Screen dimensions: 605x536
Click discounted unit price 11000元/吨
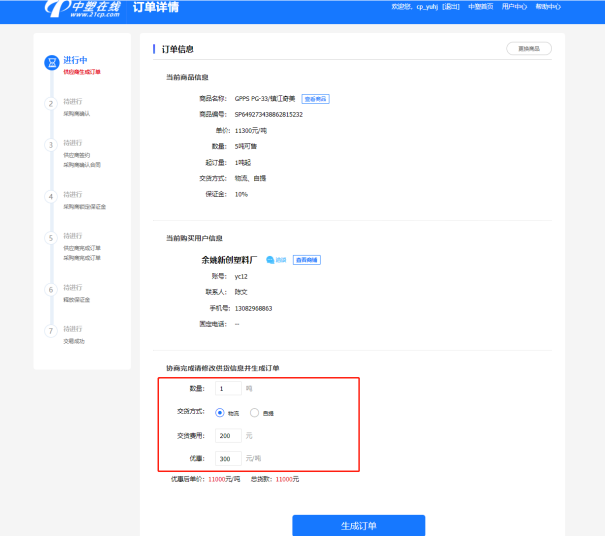(x=224, y=479)
